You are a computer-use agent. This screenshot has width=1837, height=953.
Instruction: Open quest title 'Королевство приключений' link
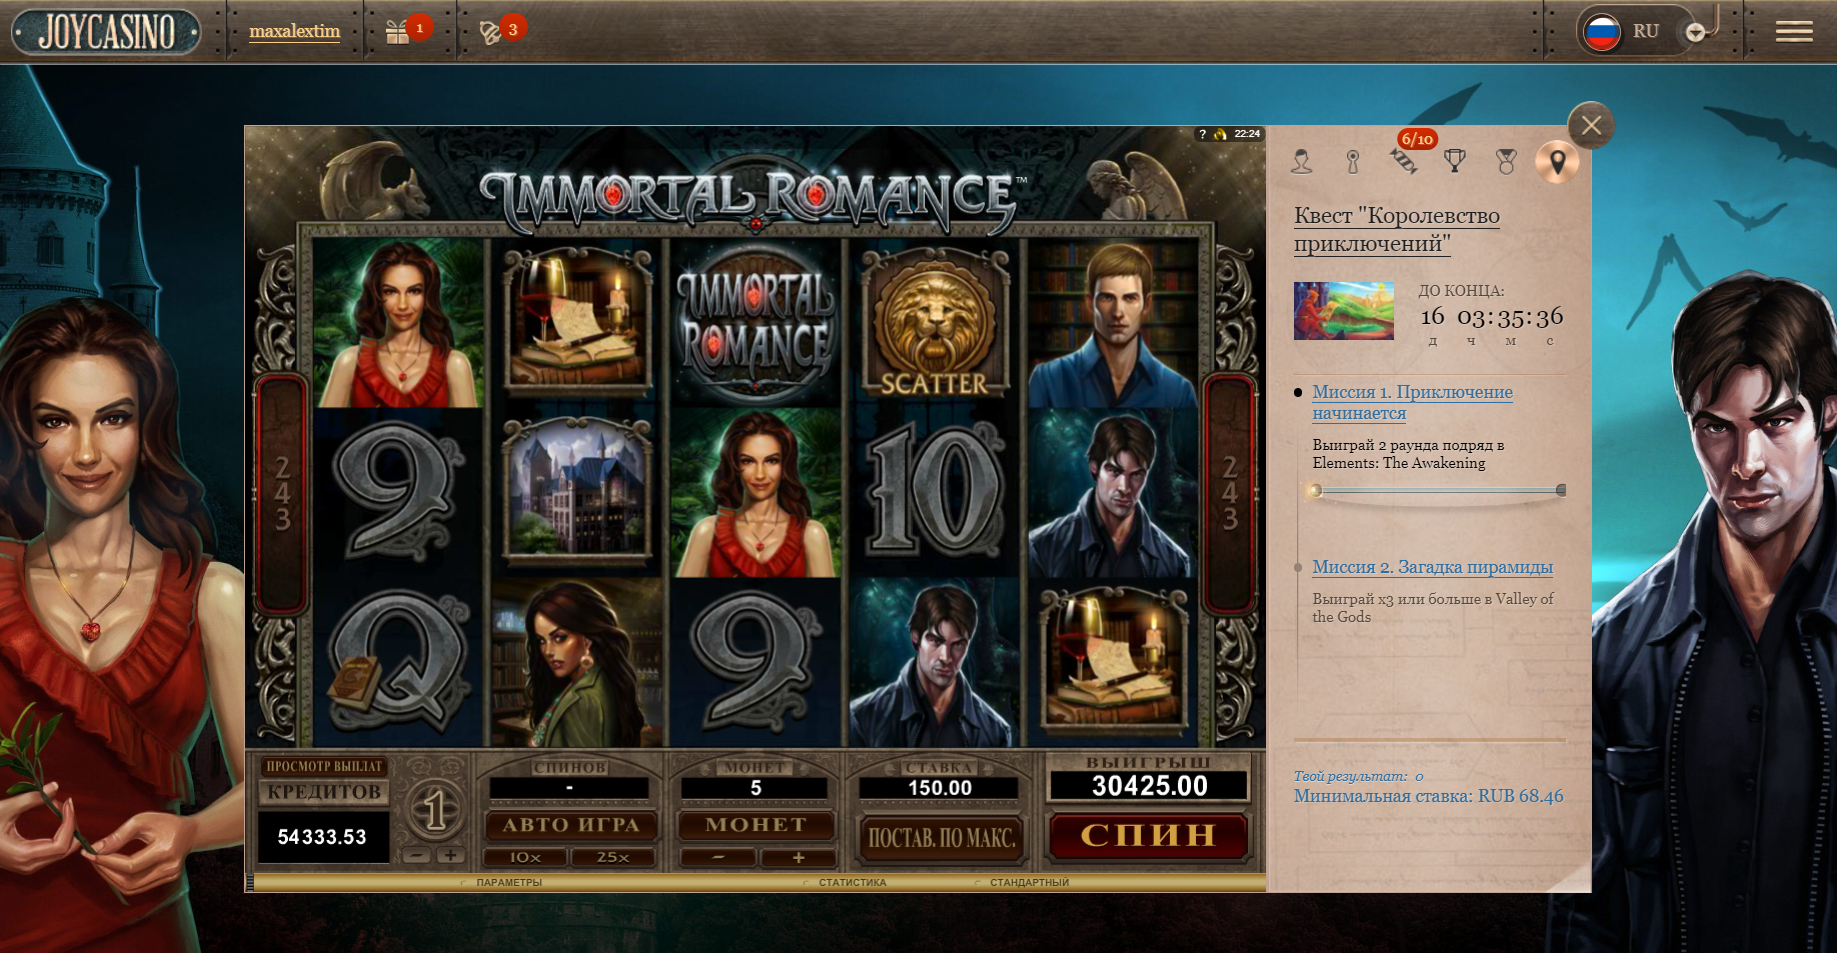tap(1397, 229)
